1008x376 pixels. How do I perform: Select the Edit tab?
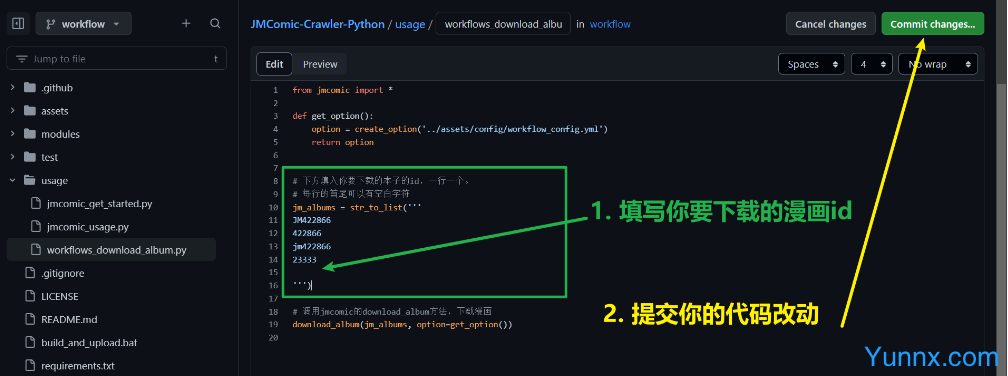pyautogui.click(x=274, y=64)
